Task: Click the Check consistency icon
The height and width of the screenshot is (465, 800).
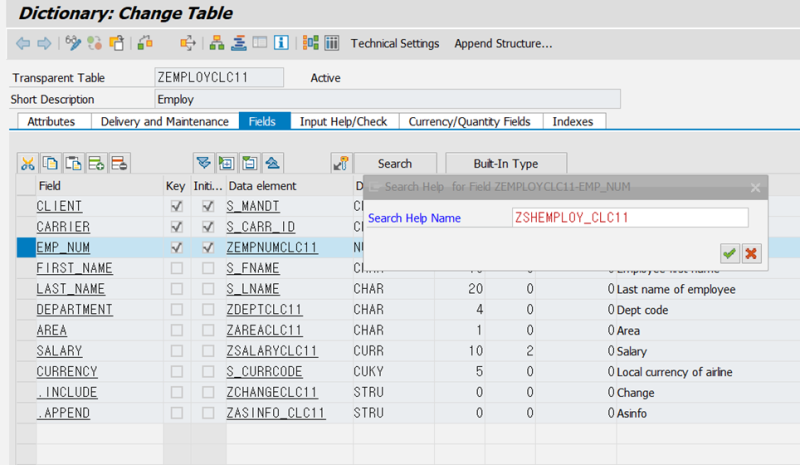Action: tap(145, 43)
